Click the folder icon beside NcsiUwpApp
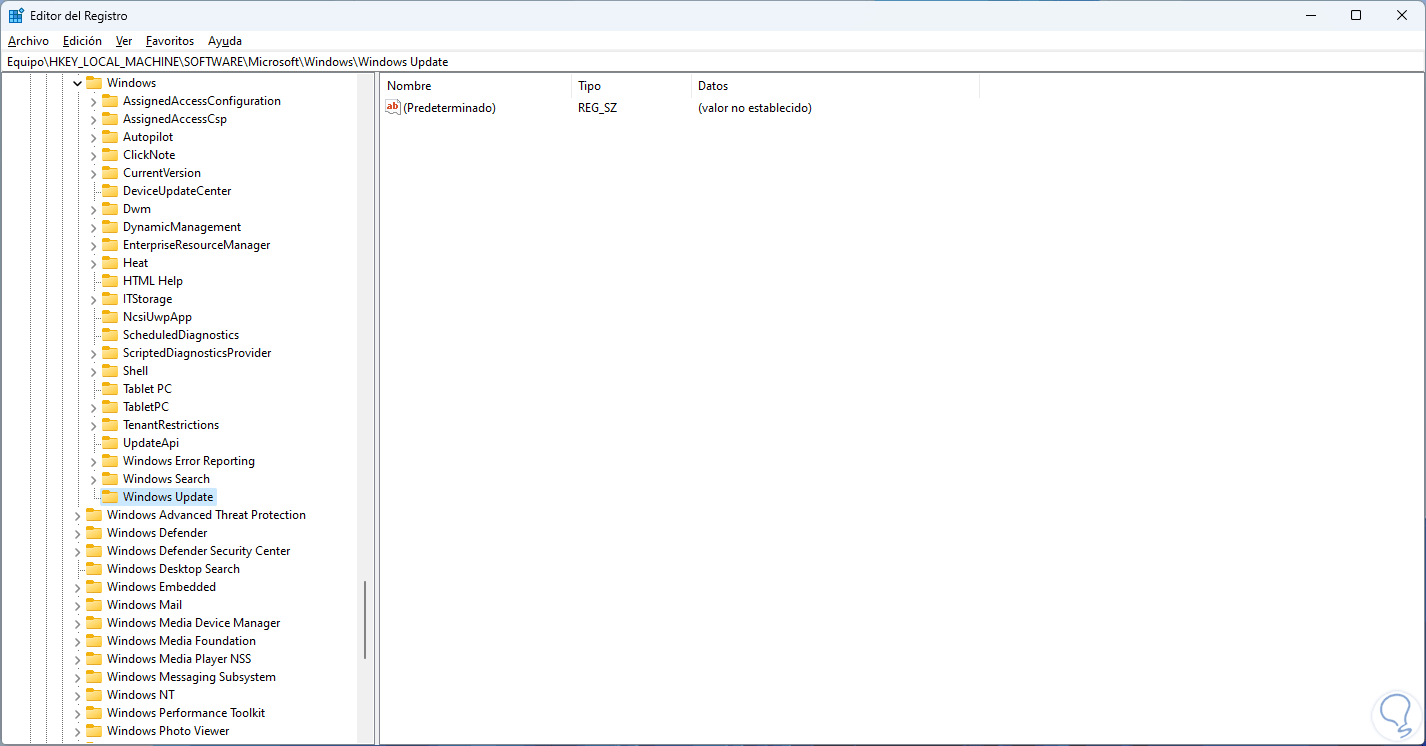The width and height of the screenshot is (1426, 746). pos(110,317)
